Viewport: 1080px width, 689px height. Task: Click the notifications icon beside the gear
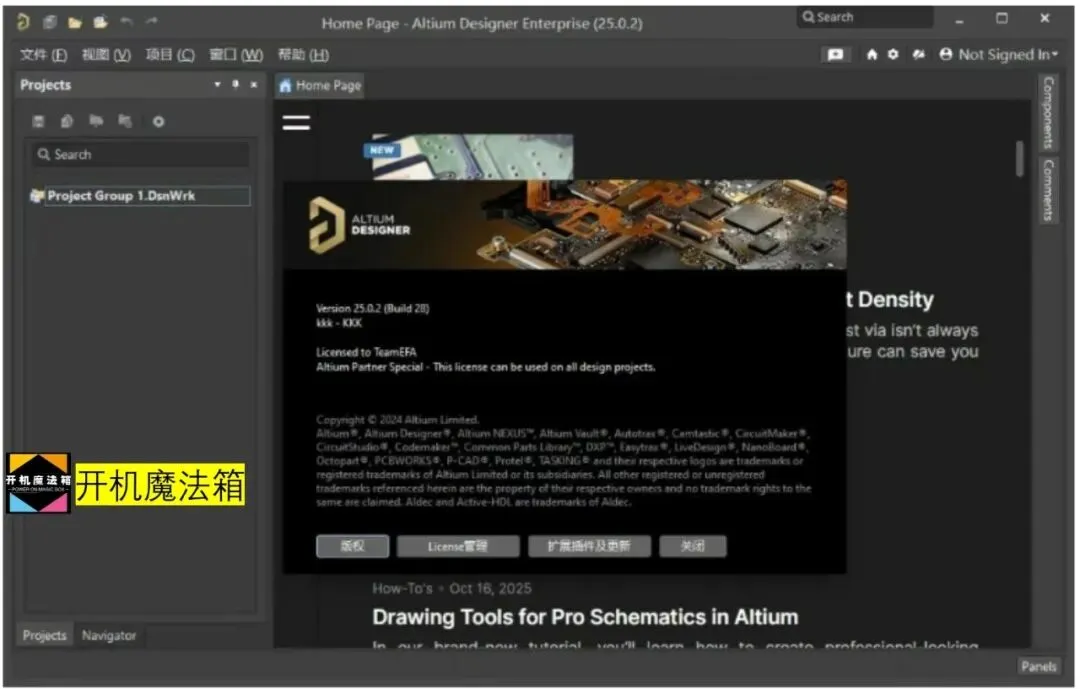918,54
